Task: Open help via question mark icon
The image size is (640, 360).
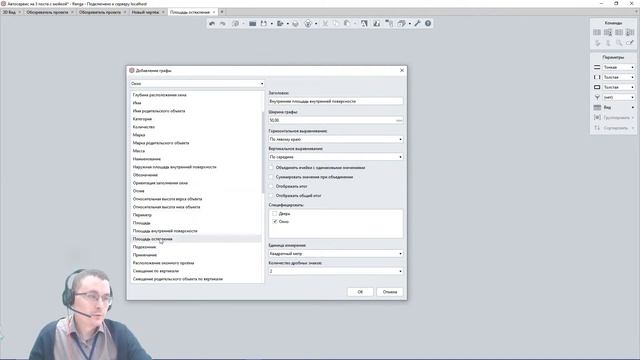Action: tap(428, 24)
